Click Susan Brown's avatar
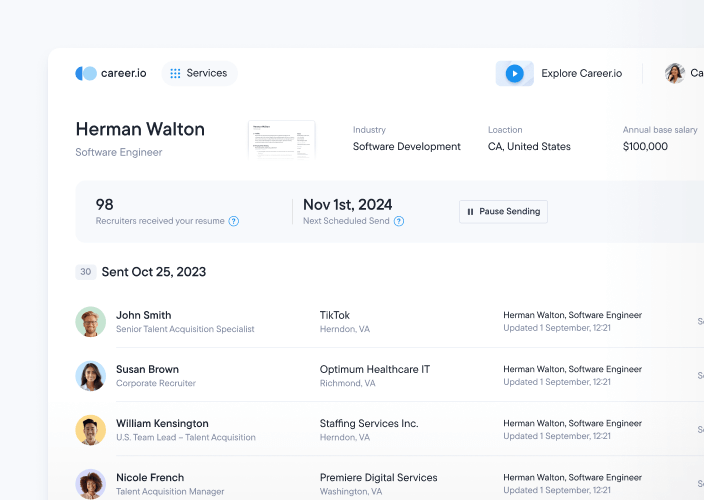Viewport: 704px width, 500px height. point(91,376)
